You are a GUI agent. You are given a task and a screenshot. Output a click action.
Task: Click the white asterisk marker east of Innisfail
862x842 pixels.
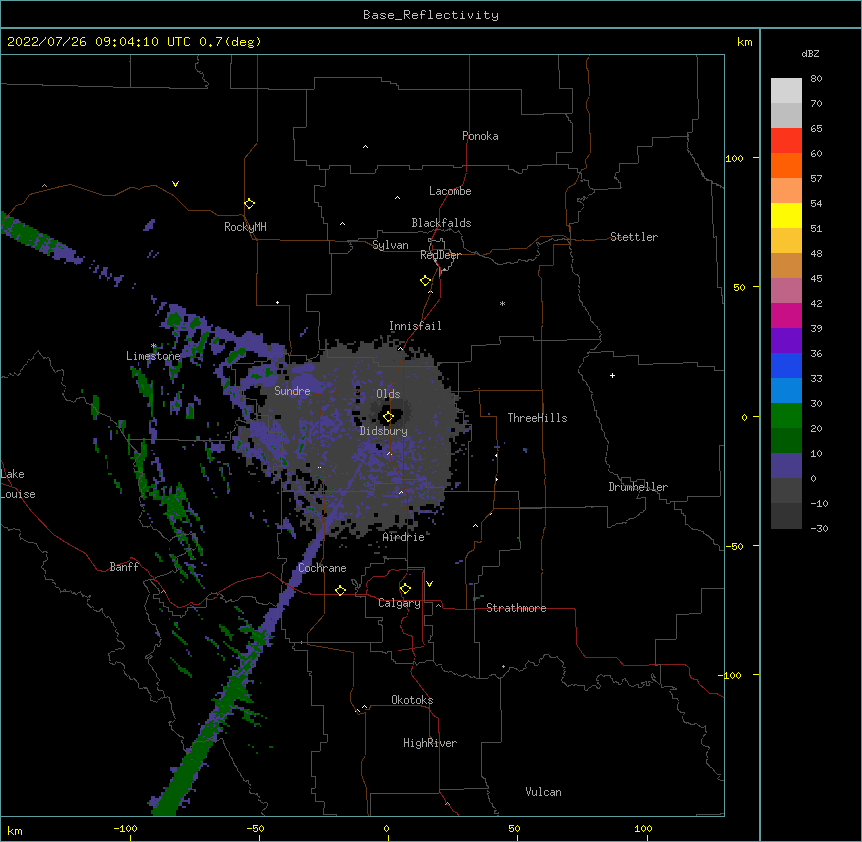(502, 303)
